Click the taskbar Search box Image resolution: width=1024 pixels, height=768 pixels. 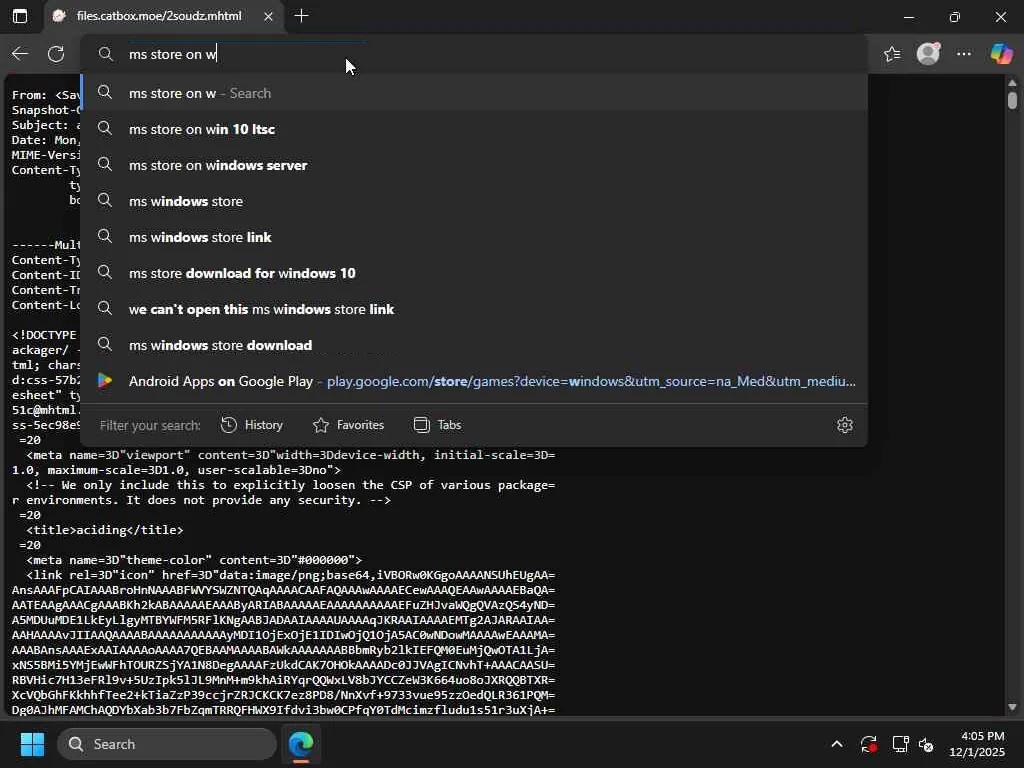coord(167,744)
